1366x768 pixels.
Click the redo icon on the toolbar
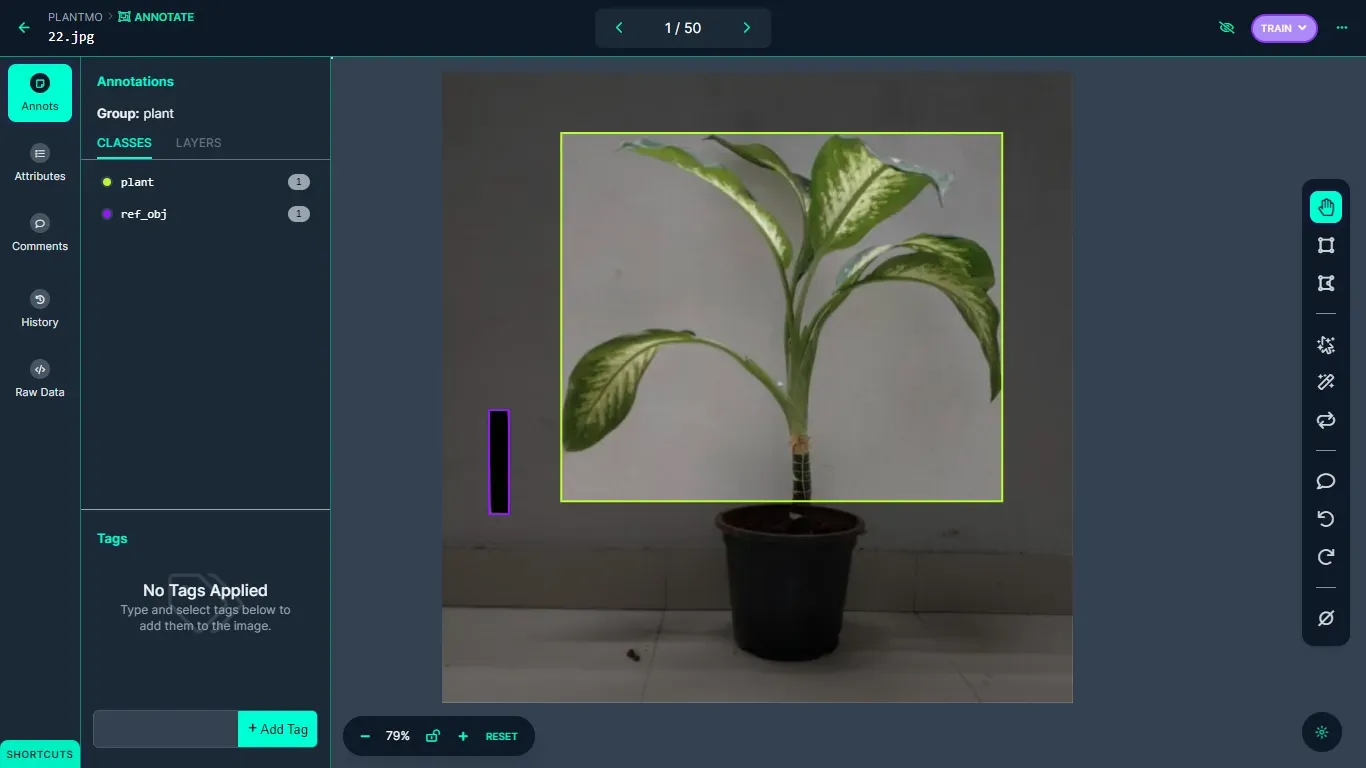point(1325,557)
